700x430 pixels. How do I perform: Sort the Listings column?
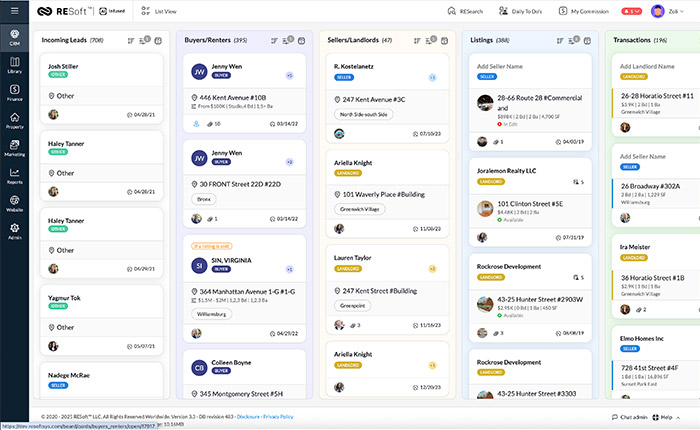click(560, 41)
